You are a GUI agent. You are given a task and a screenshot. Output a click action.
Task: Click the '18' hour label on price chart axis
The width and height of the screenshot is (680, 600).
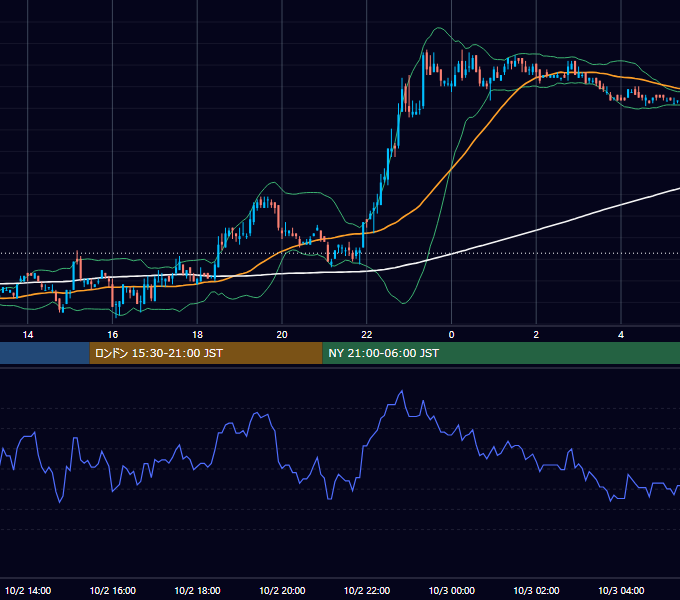click(x=197, y=335)
